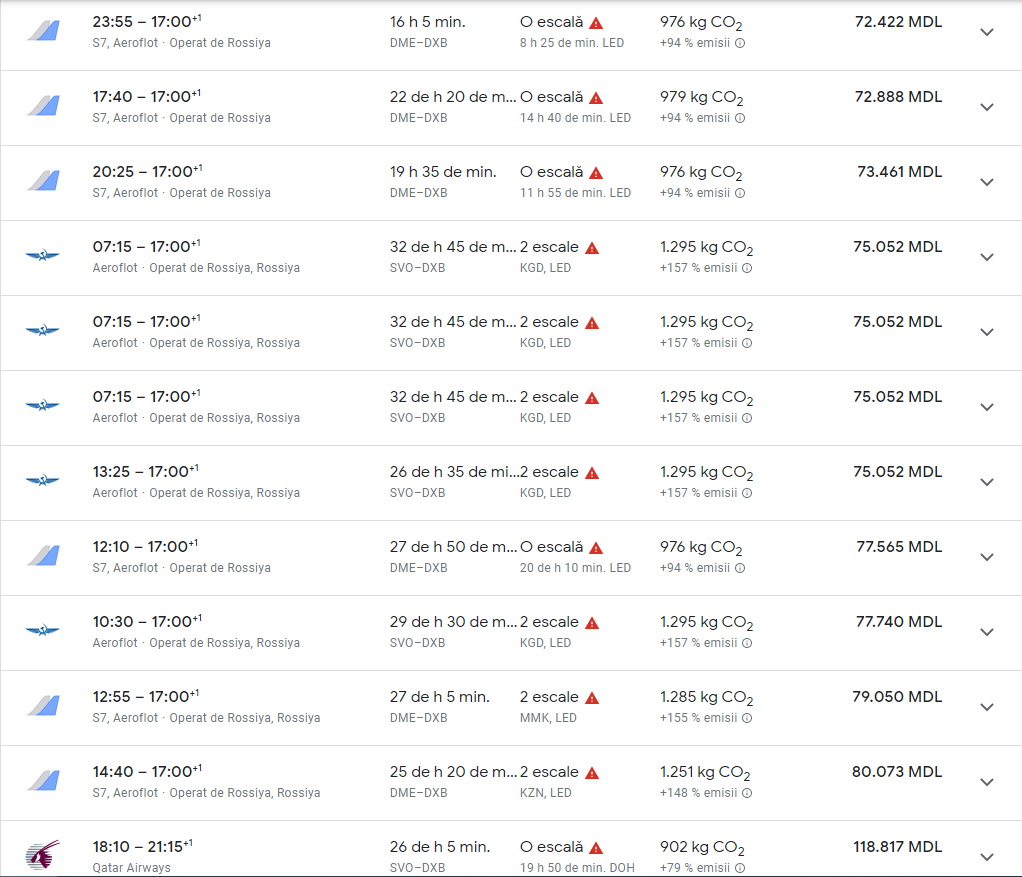Click warning triangle on the 23:55 flight
Viewport: 1022px width, 877px height.
[x=596, y=23]
